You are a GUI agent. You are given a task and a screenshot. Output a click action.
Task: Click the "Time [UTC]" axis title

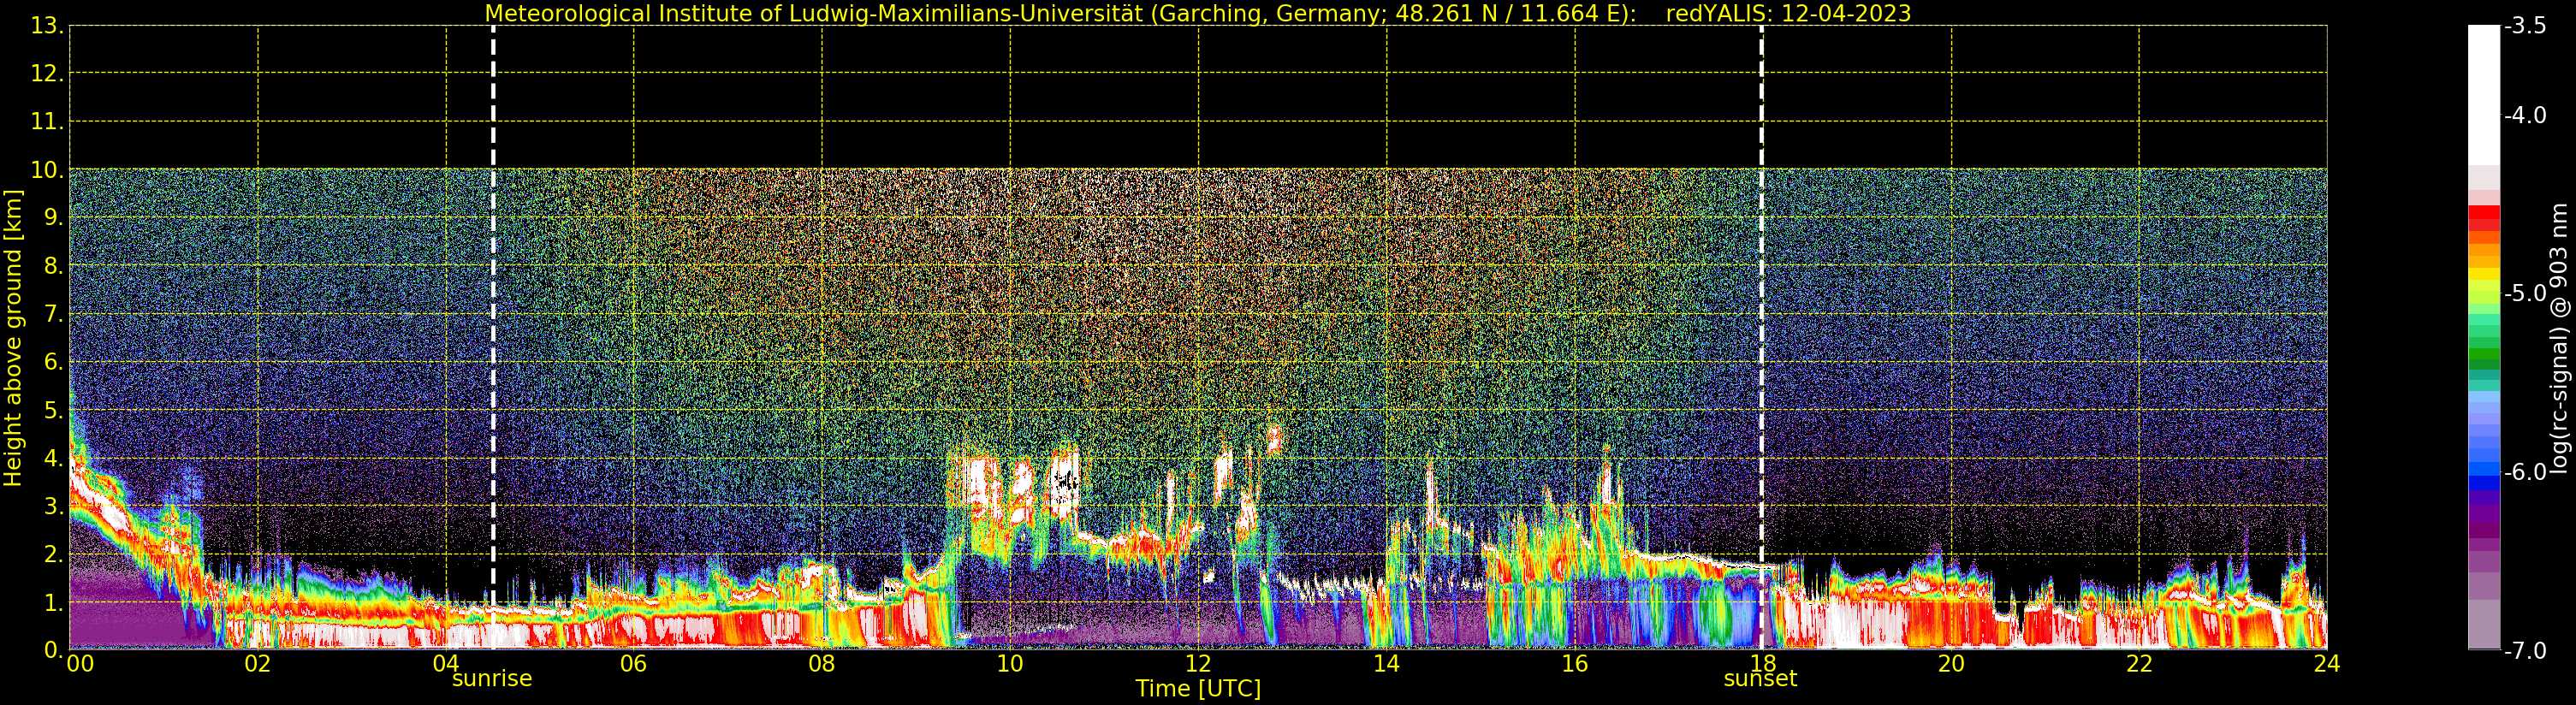1197,689
